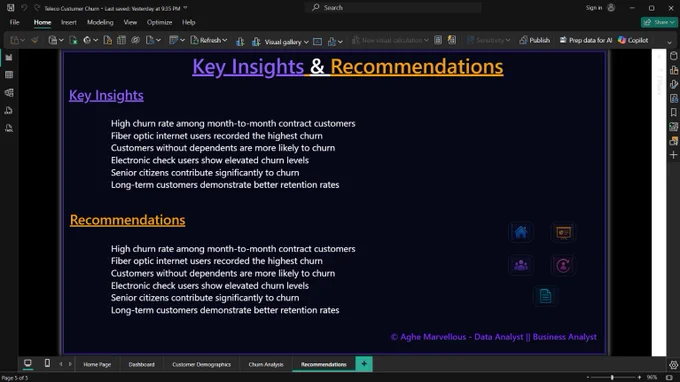Open DAX query view in left sidebar
Image resolution: width=680 pixels, height=382 pixels.
(x=9, y=111)
